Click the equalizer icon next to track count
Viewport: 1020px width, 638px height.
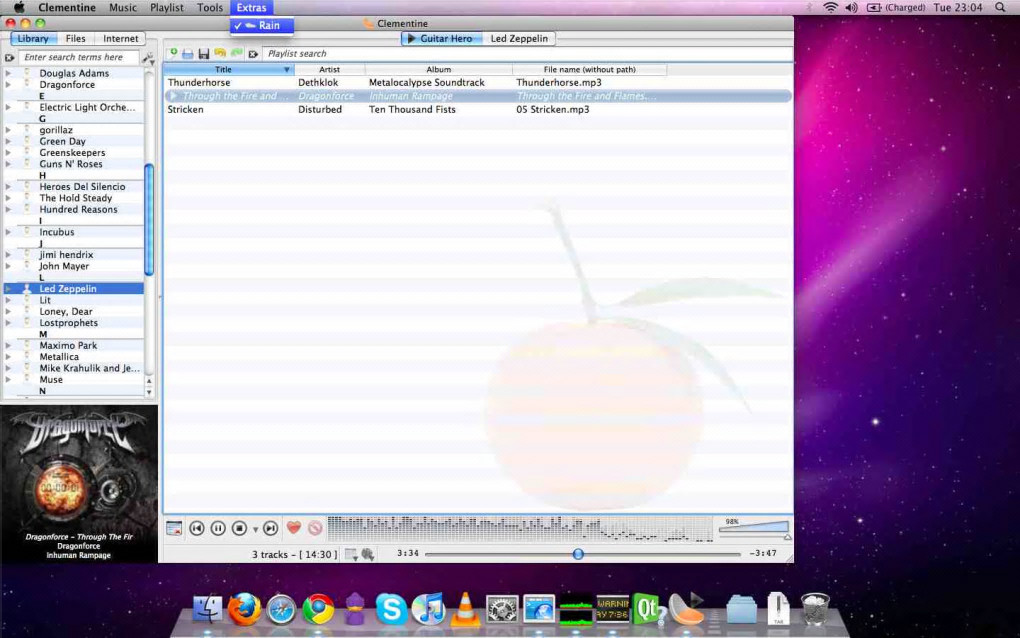coord(368,554)
